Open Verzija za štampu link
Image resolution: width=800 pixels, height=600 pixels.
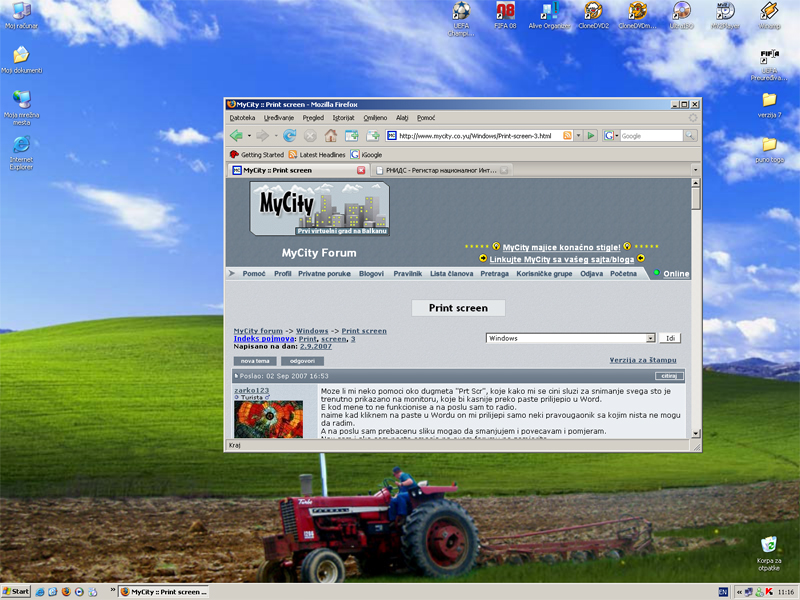pos(643,360)
